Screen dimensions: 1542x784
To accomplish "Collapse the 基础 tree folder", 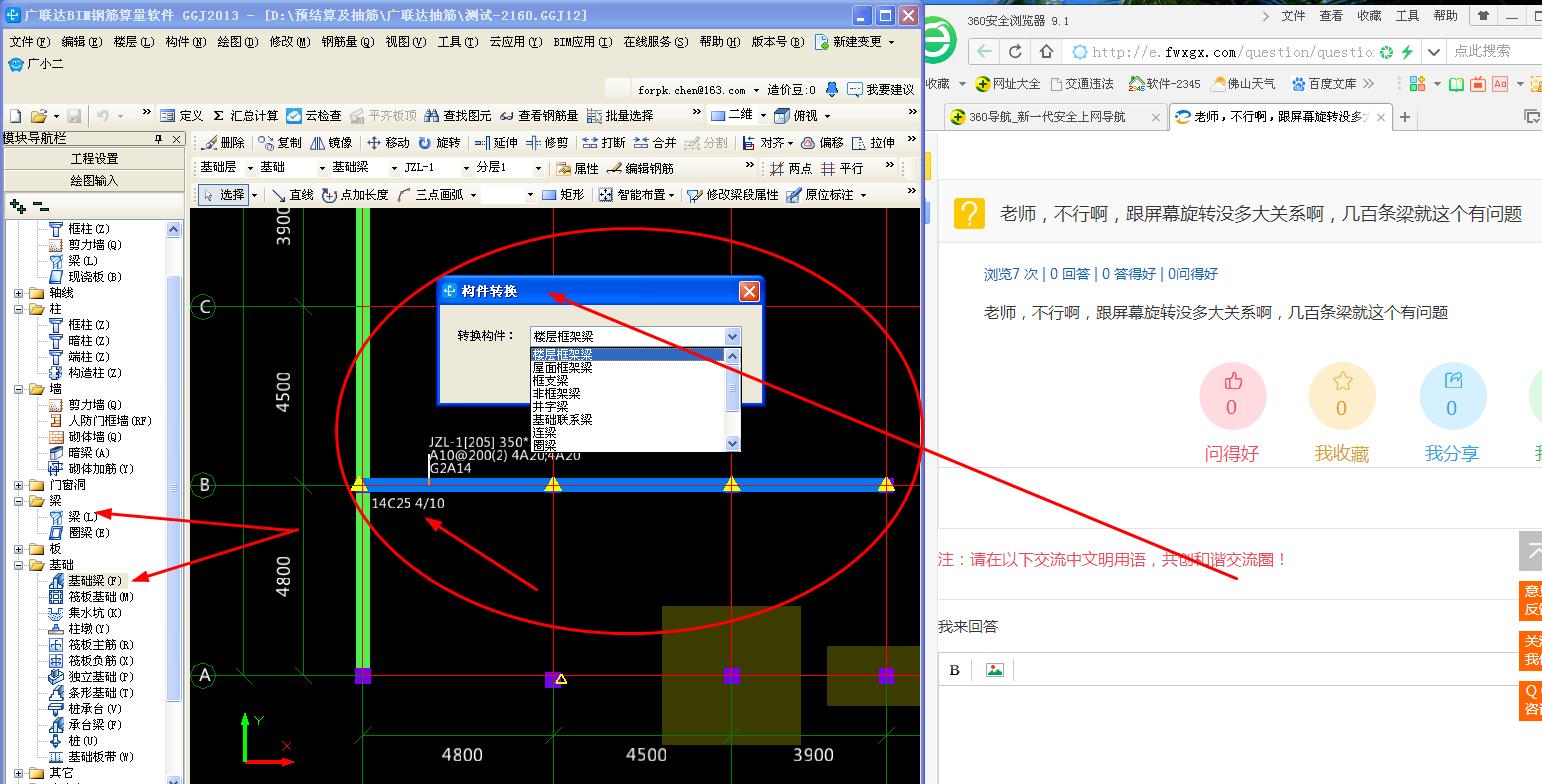I will (x=19, y=565).
